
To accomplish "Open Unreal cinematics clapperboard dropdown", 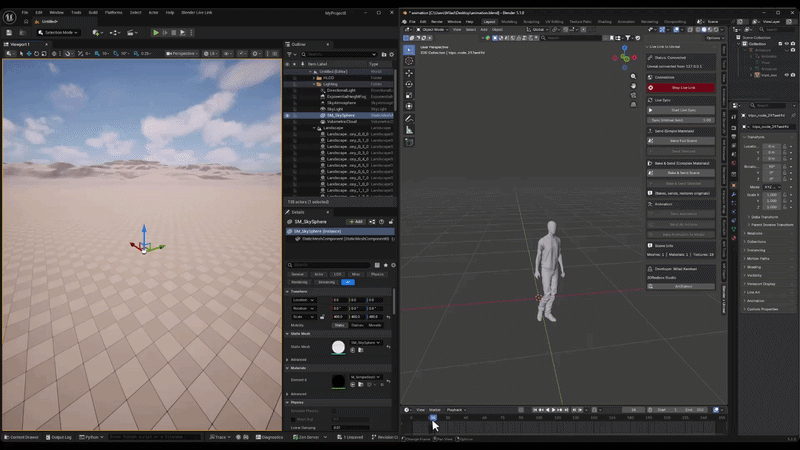I will [132, 33].
